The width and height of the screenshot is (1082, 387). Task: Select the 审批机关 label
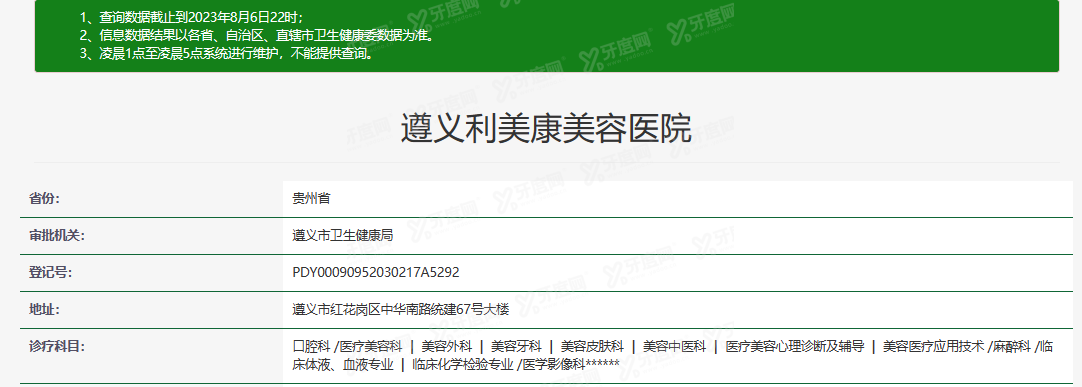coord(57,236)
